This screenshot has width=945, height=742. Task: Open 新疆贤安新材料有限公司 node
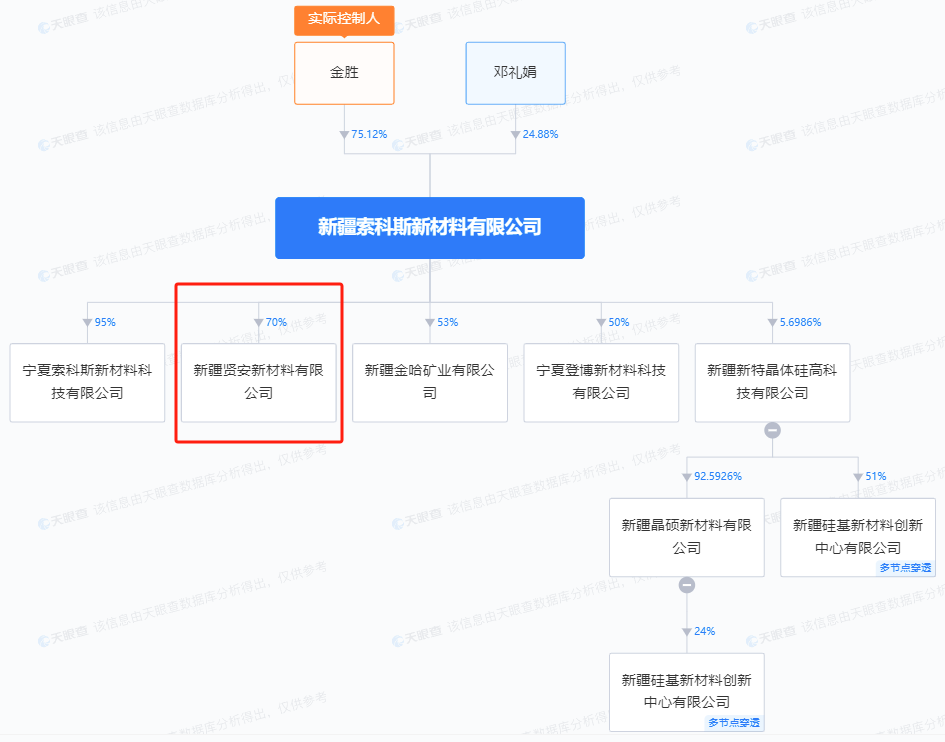(x=259, y=383)
